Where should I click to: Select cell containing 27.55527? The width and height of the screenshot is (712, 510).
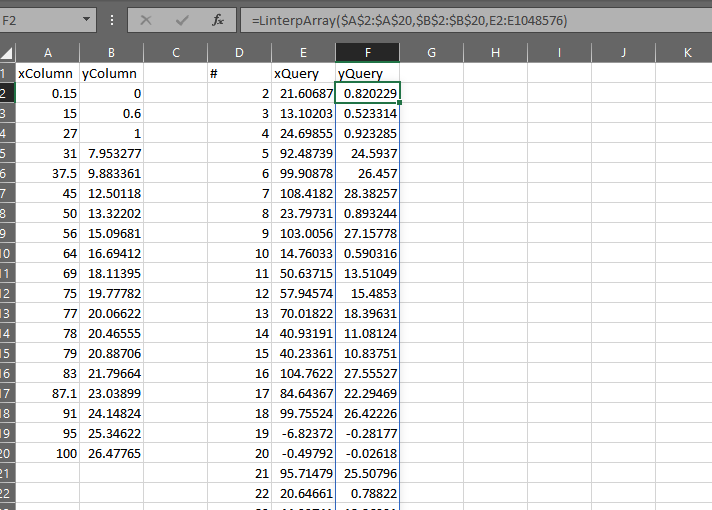pyautogui.click(x=367, y=373)
